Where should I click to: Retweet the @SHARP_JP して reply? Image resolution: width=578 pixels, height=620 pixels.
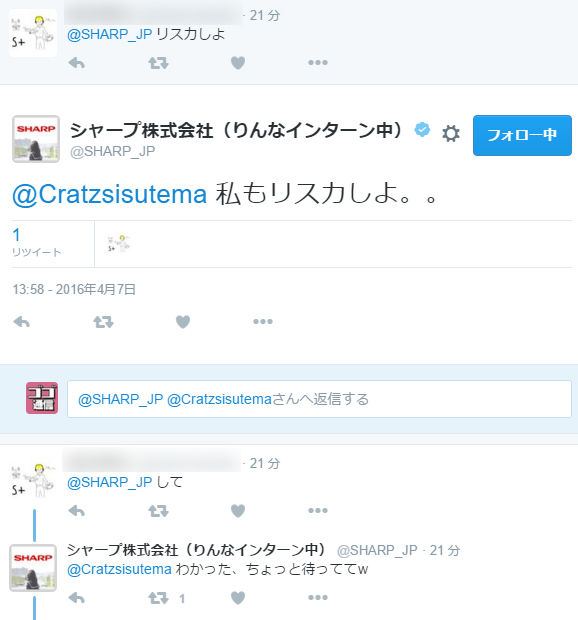158,510
